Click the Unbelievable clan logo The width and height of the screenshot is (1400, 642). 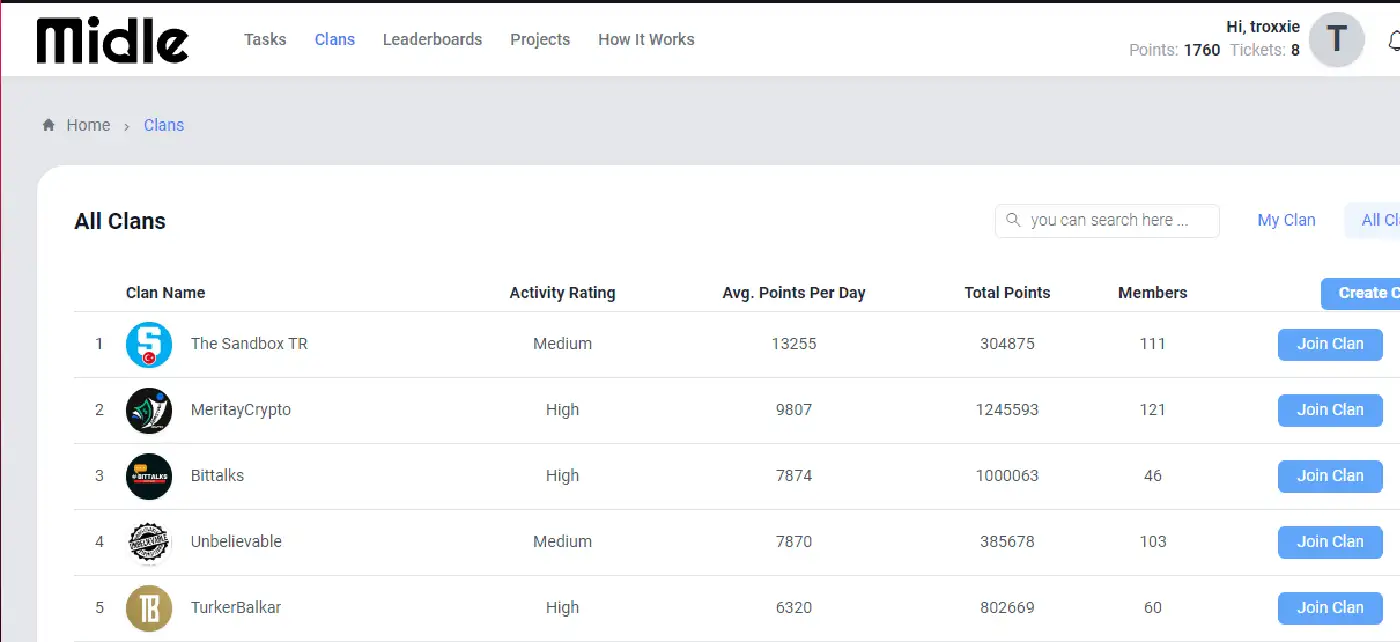149,542
